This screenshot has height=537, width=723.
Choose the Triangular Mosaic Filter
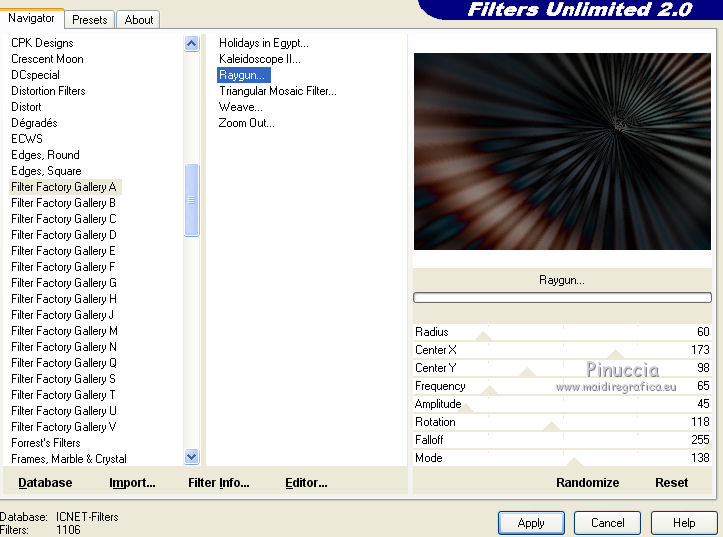[x=278, y=91]
